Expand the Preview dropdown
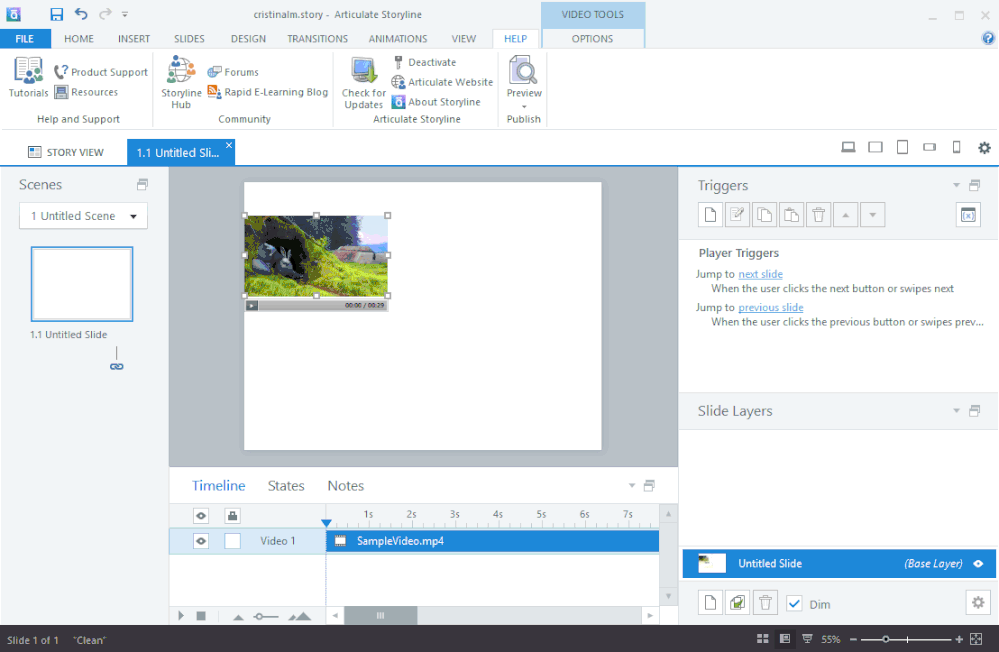This screenshot has height=652, width=999. pos(524,106)
